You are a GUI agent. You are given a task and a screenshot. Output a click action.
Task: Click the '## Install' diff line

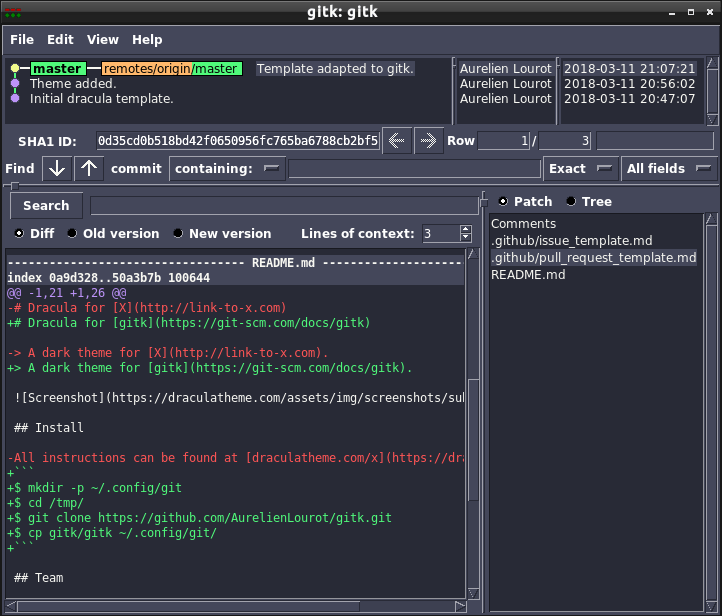coord(49,428)
